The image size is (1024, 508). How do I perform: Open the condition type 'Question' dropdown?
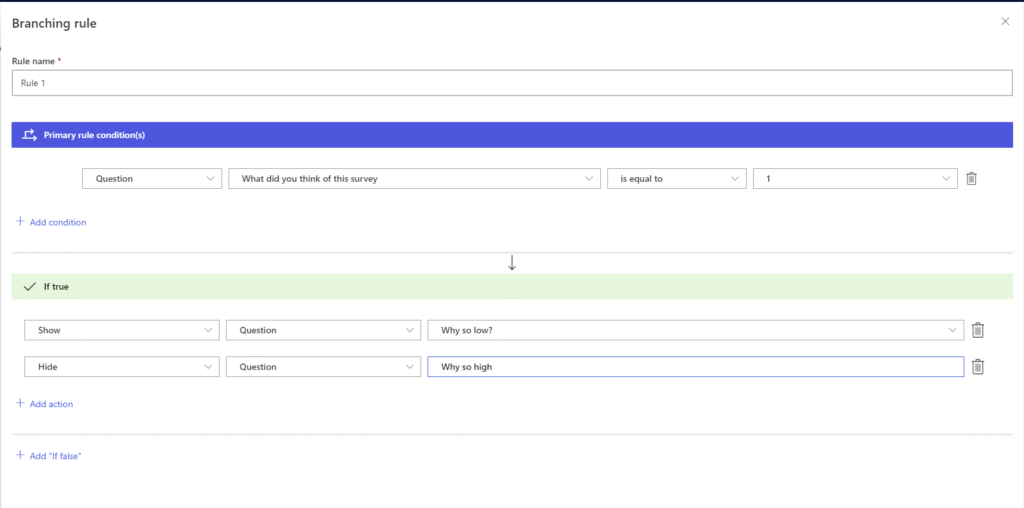click(152, 178)
